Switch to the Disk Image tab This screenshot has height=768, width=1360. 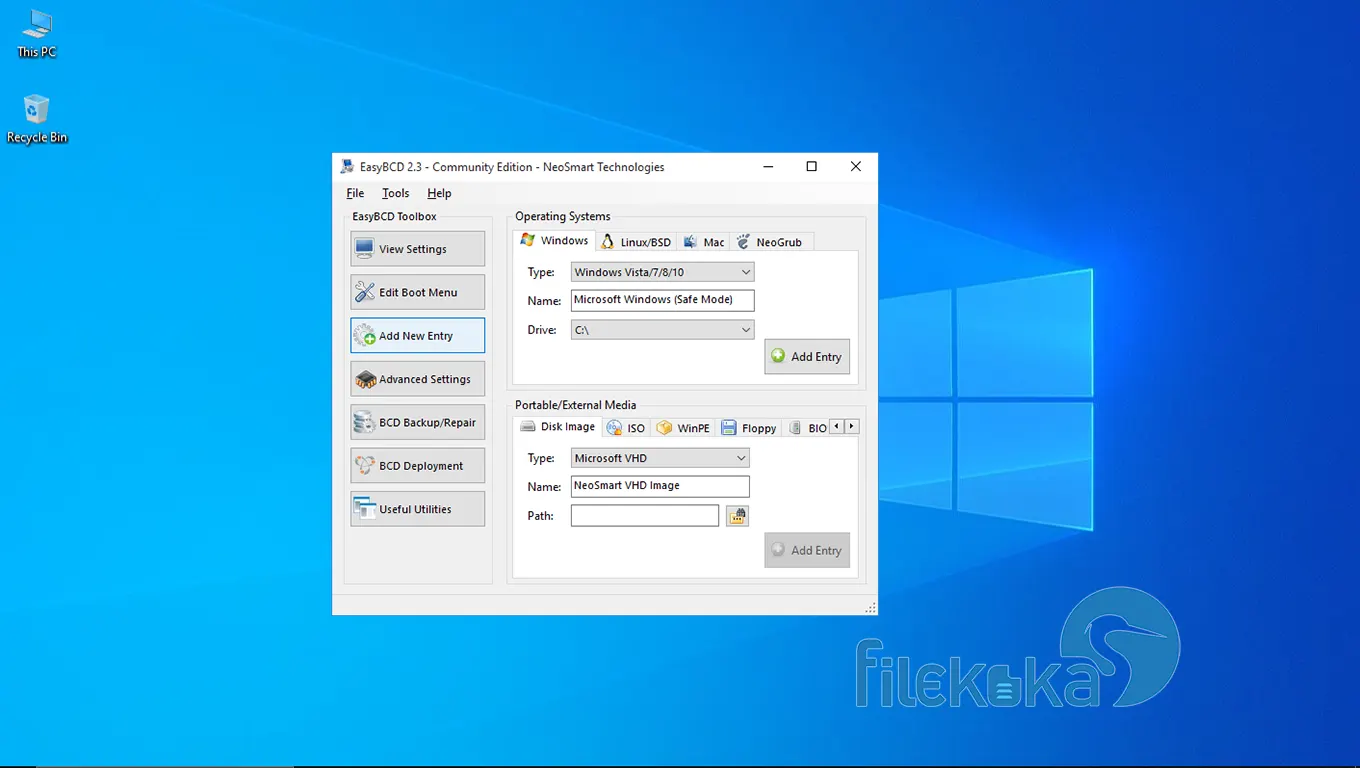(x=557, y=426)
